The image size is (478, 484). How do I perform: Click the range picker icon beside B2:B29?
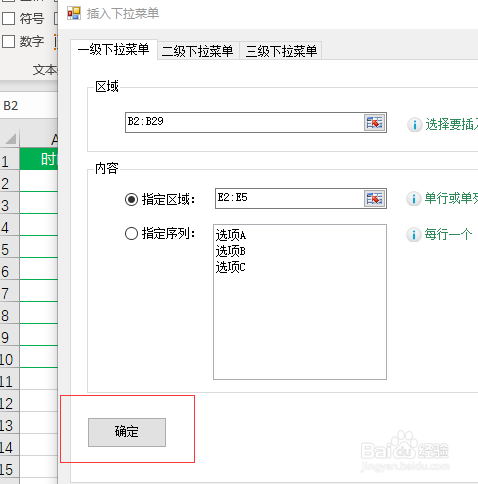(x=374, y=123)
